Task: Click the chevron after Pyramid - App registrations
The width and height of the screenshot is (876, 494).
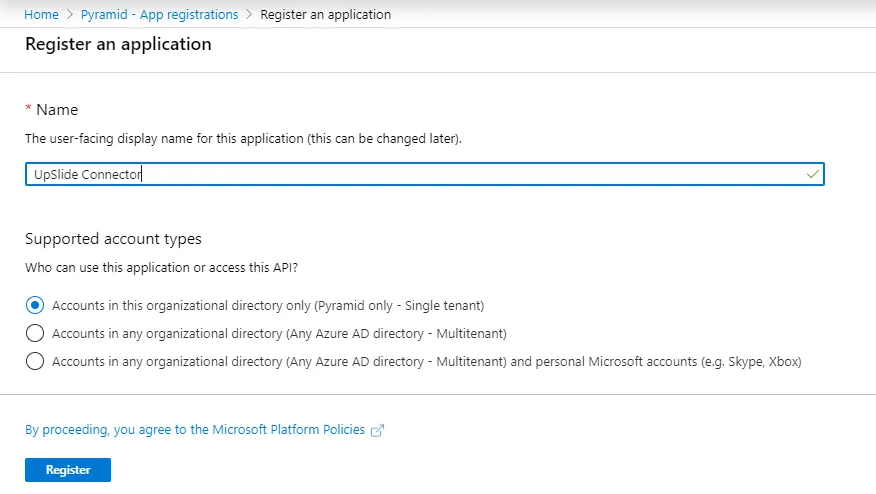Action: (x=249, y=15)
